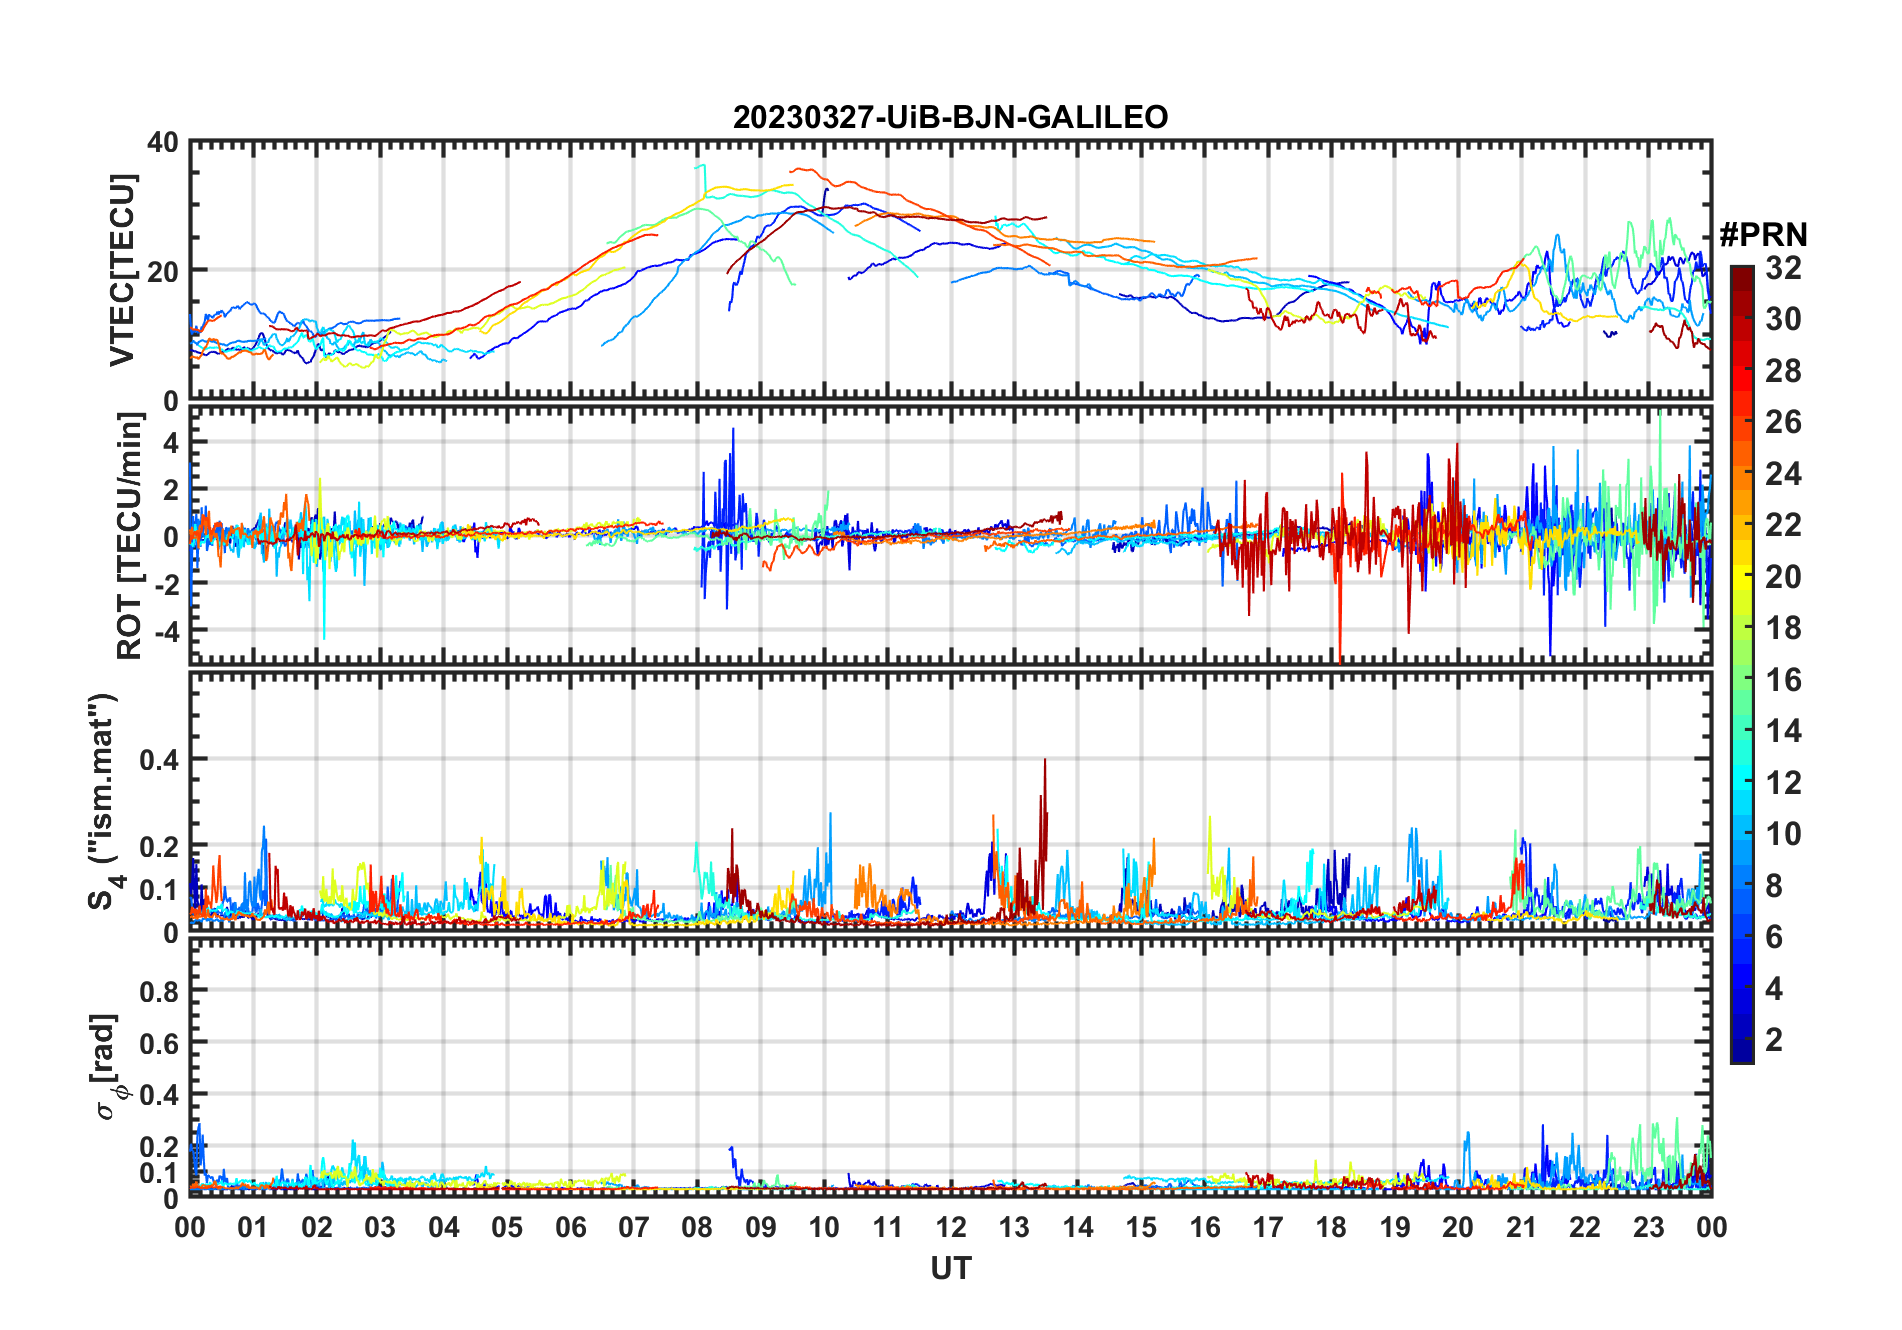This screenshot has height=1330, width=1902.
Task: Click x-axis hour label 23
Action: pyautogui.click(x=1648, y=1227)
